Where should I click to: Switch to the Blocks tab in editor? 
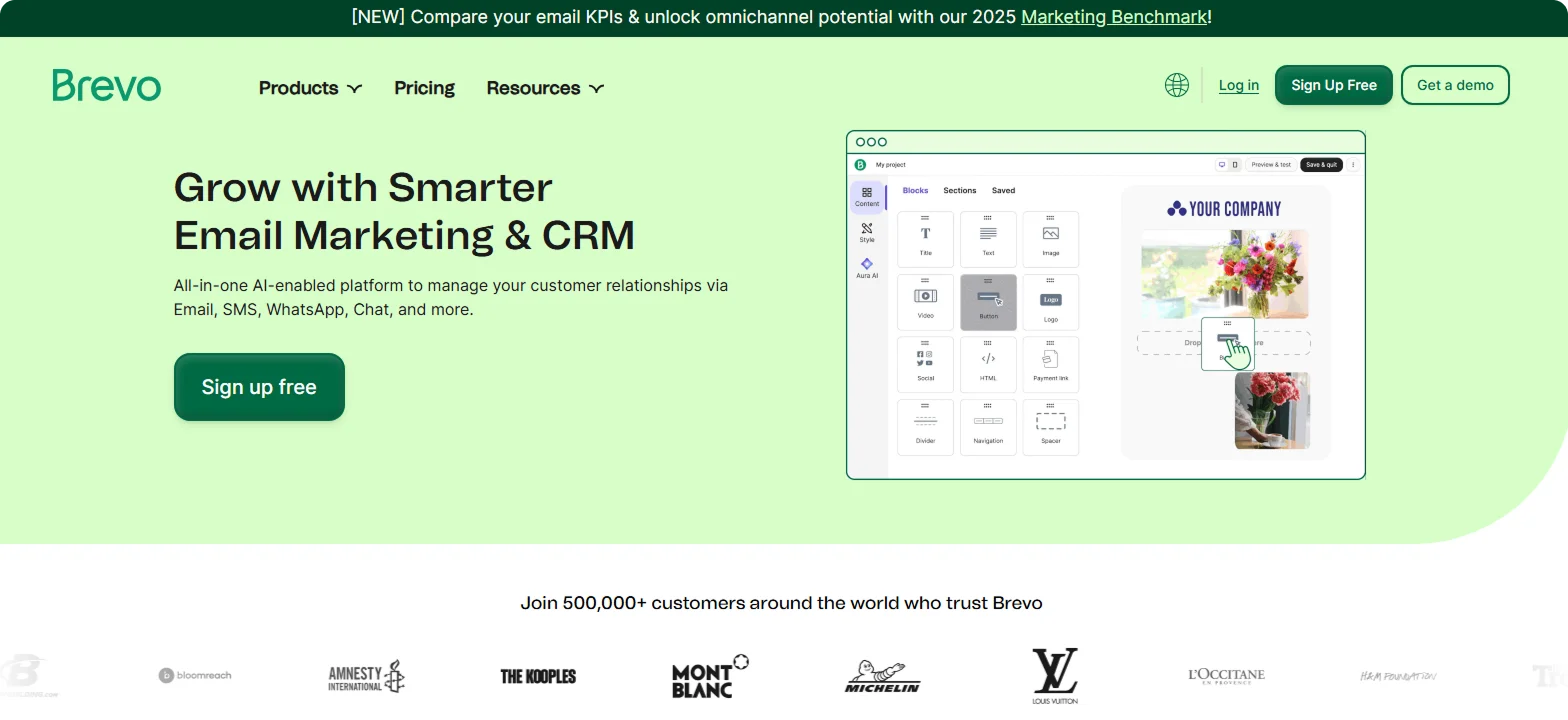[x=915, y=190]
